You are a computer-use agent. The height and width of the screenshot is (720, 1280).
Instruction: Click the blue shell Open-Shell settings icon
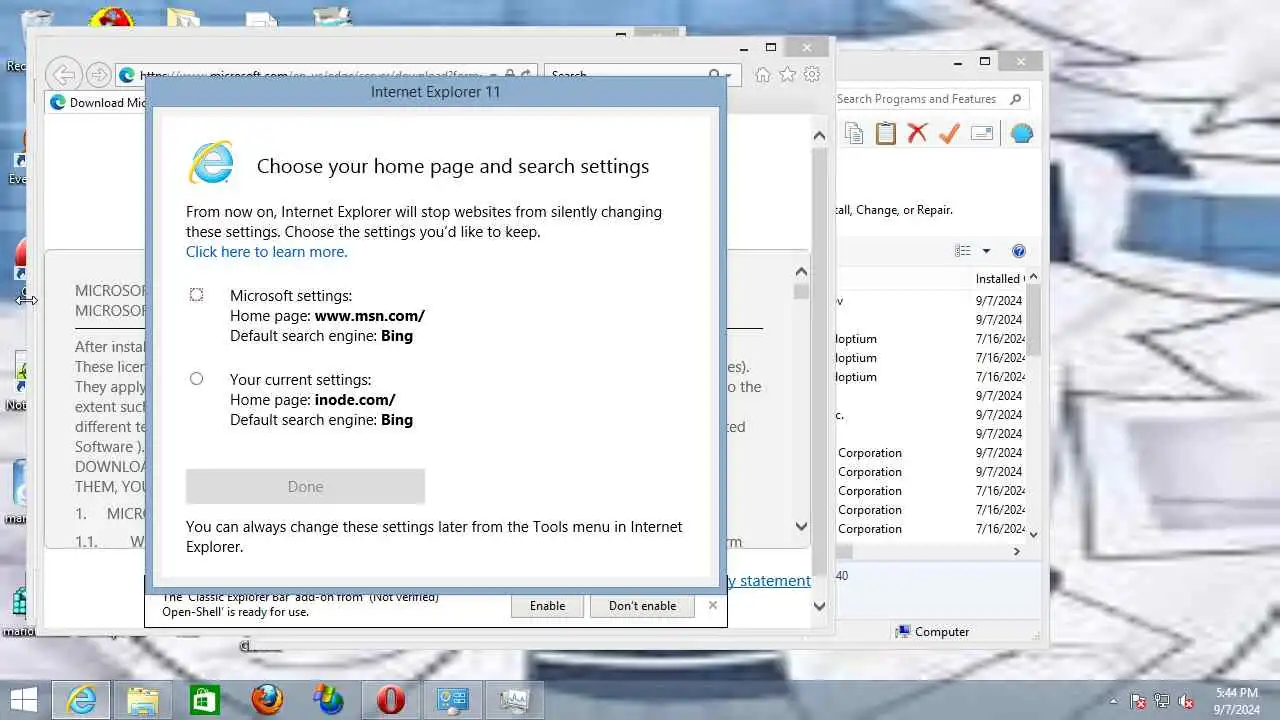(1021, 133)
